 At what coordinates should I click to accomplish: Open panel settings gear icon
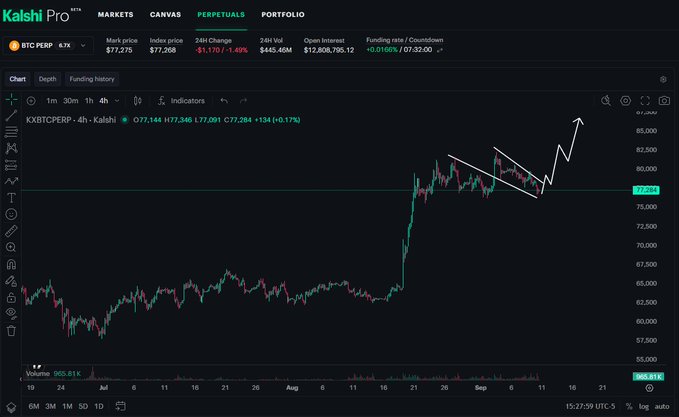tap(663, 80)
